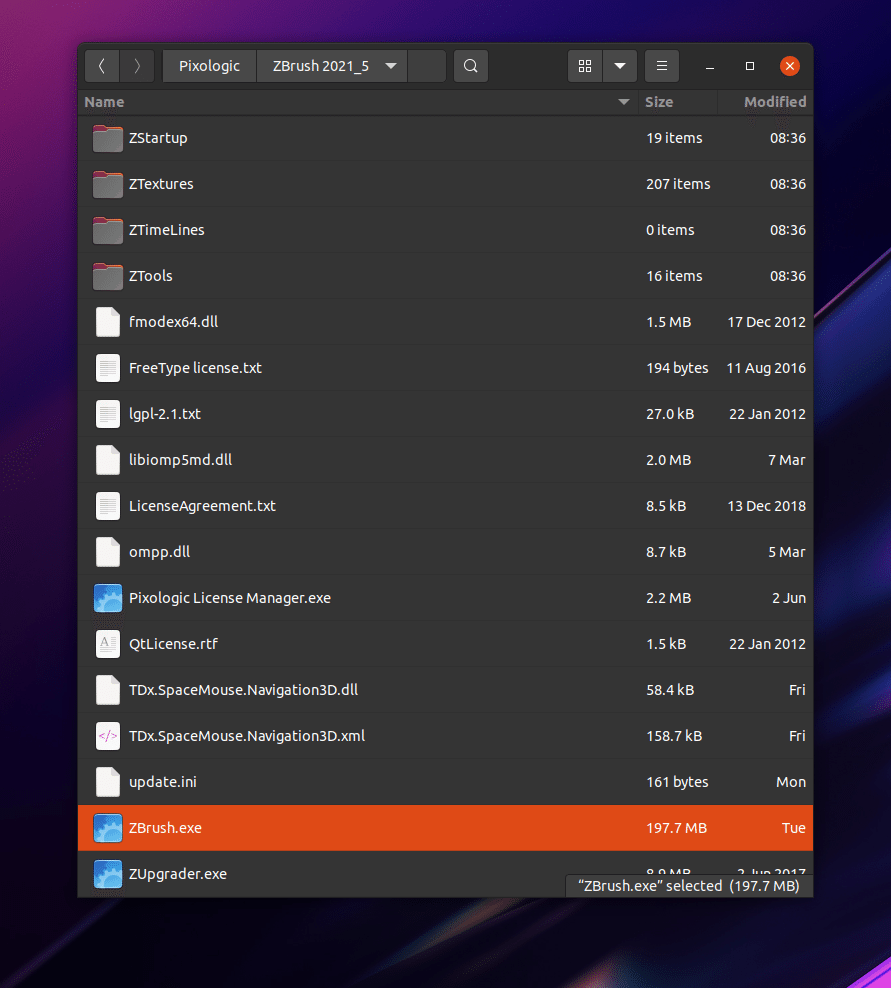Click the ZBrush.exe executable icon
Screen dimensions: 891x988
pos(108,828)
